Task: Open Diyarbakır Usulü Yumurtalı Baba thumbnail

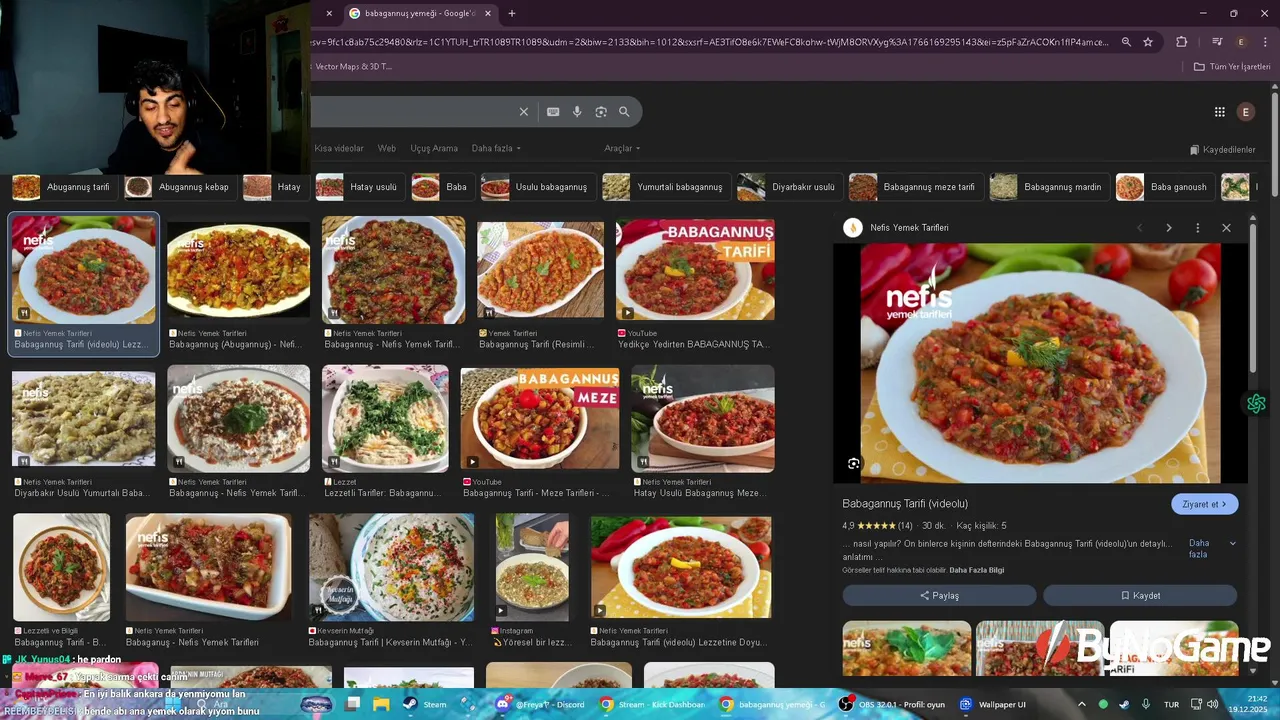Action: coord(84,419)
